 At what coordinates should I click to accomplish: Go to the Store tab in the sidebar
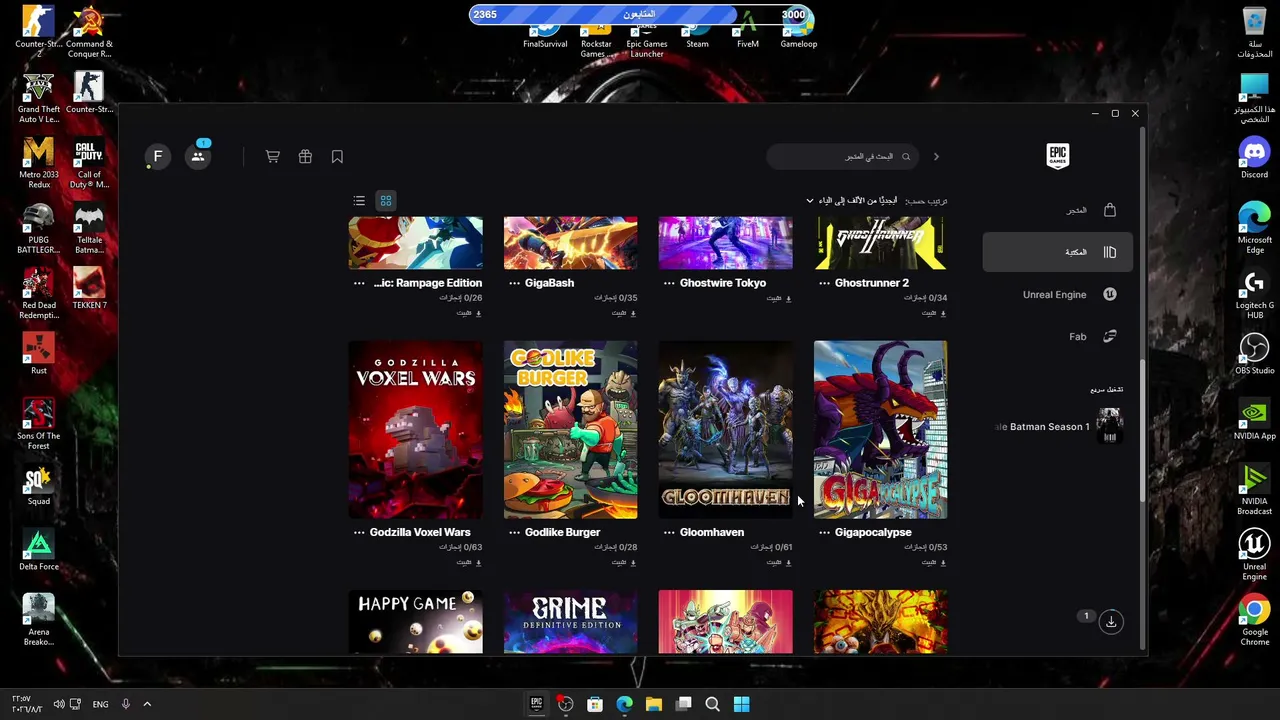[1058, 210]
